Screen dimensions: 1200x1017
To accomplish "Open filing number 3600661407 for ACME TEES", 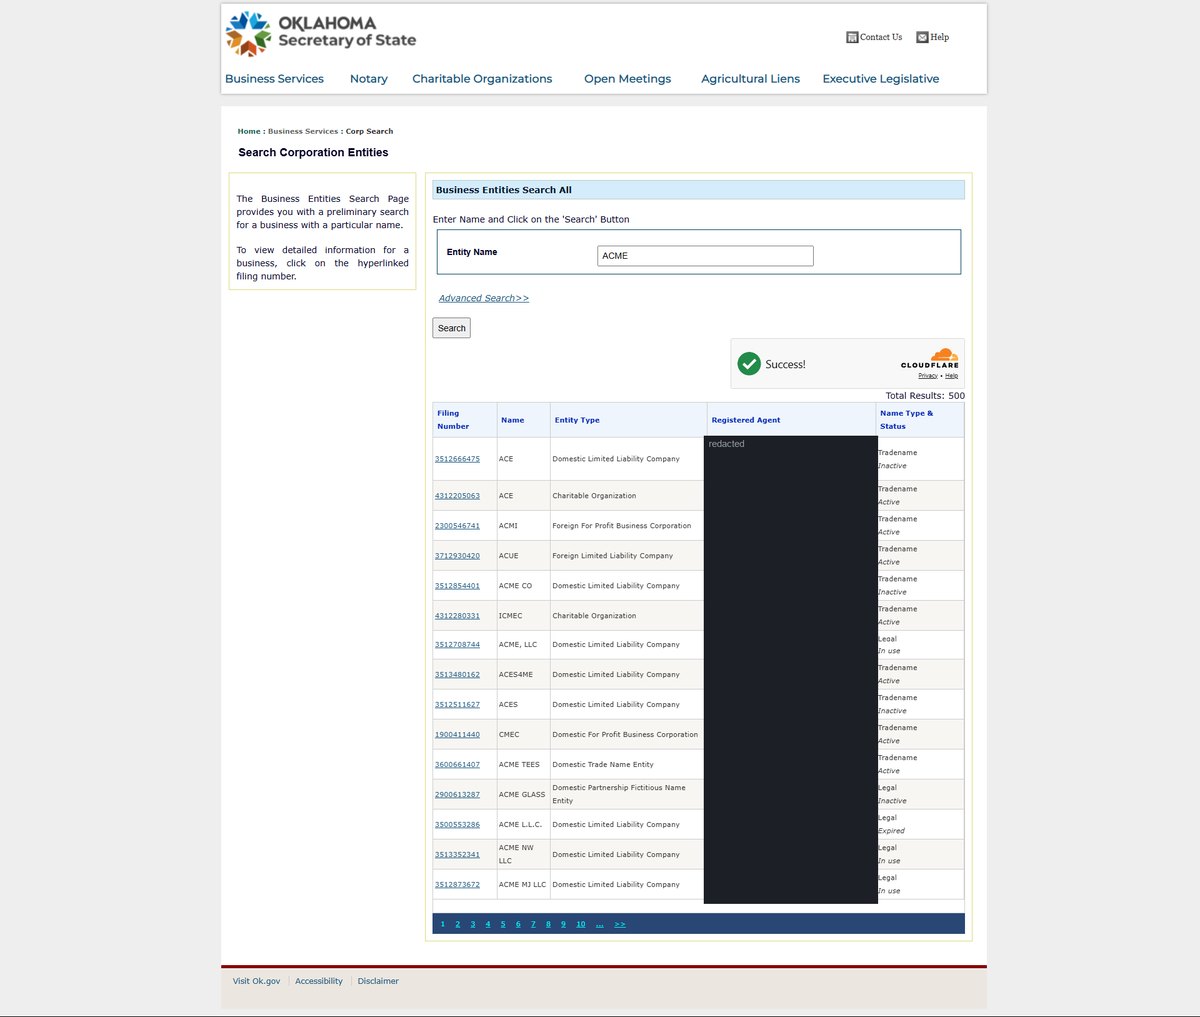I will pos(457,765).
